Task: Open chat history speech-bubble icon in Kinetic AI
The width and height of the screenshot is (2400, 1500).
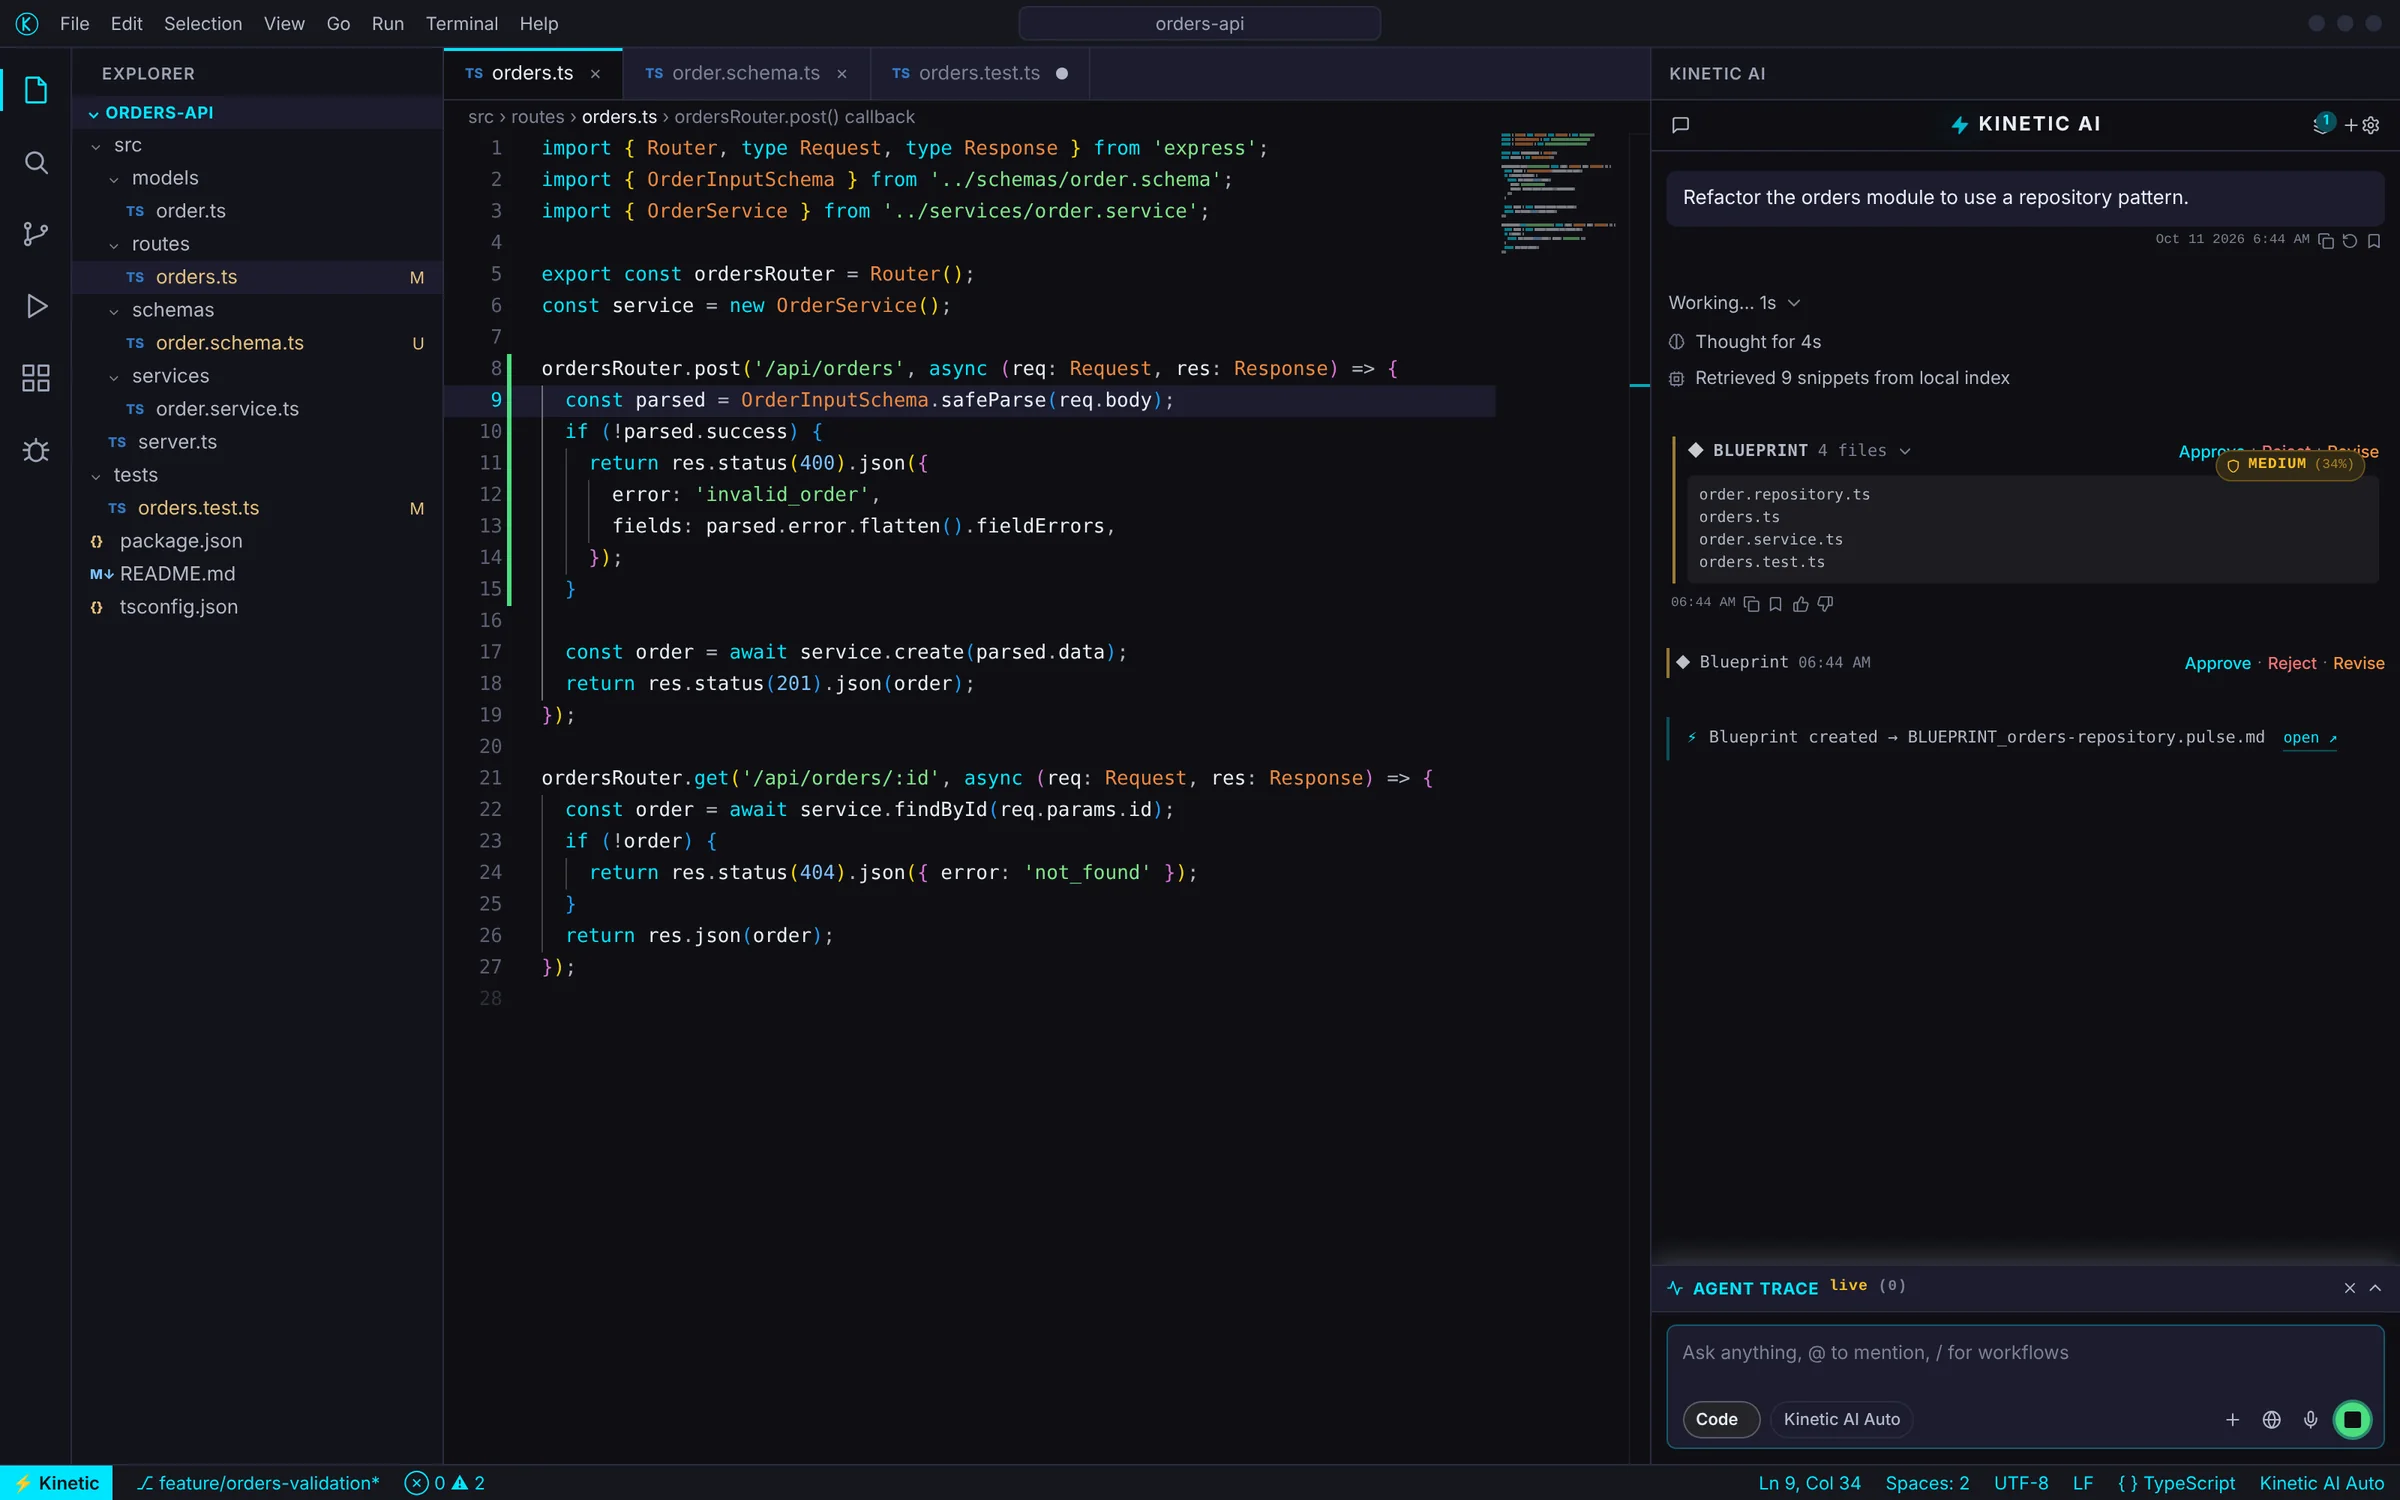Action: 1680,125
